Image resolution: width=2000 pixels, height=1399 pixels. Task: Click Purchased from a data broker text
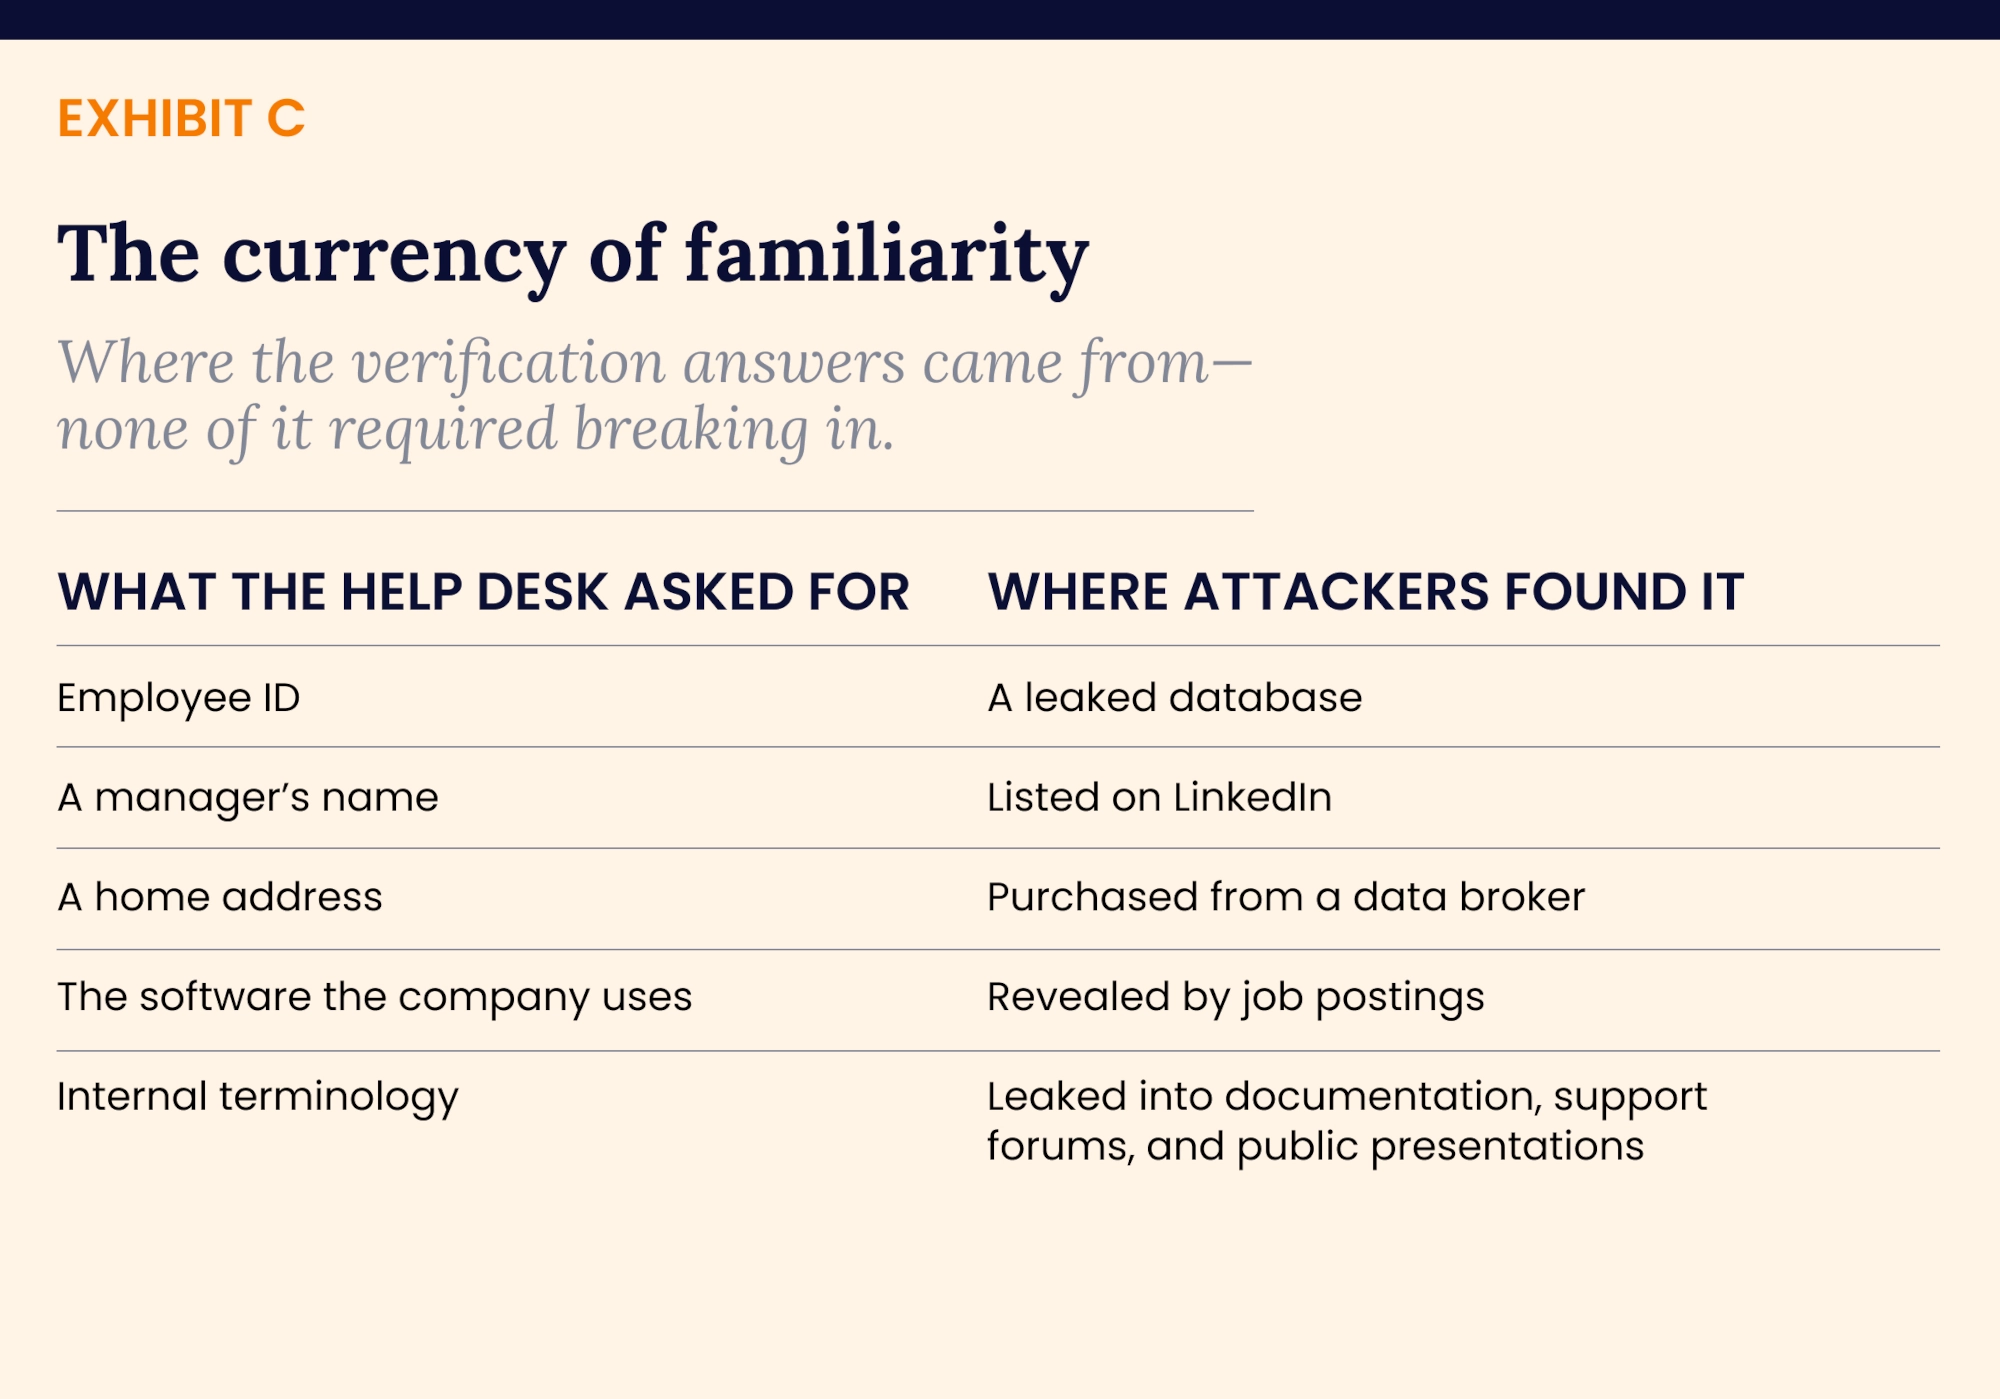pos(1286,897)
